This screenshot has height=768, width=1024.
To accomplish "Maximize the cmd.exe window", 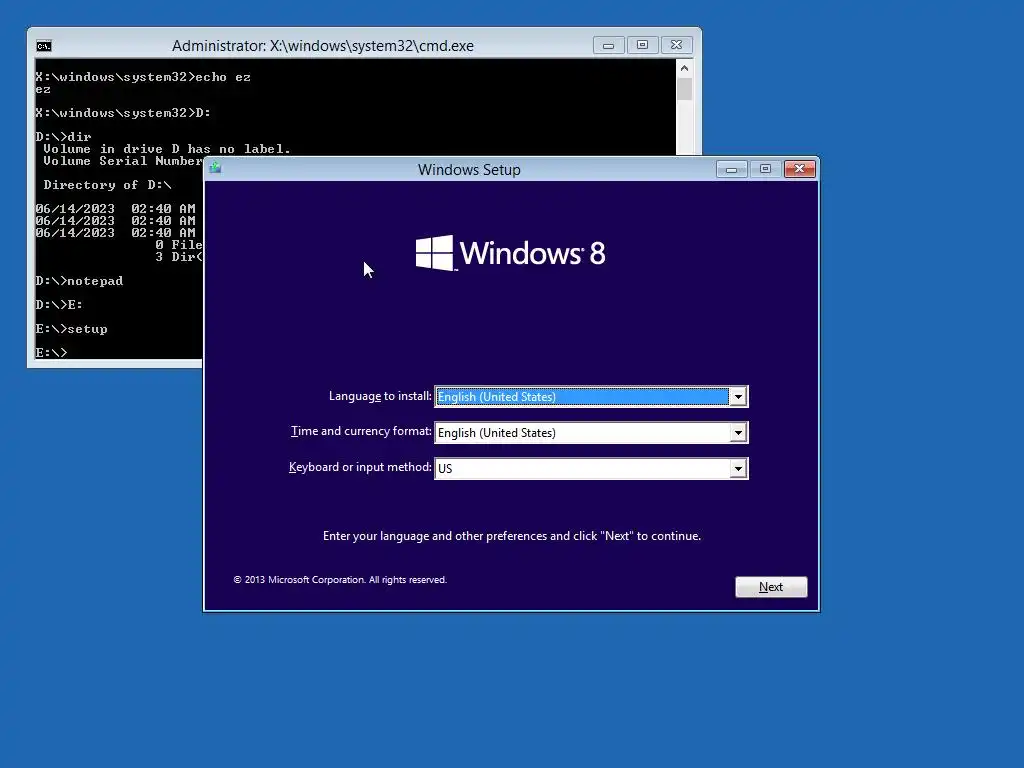I will (643, 45).
